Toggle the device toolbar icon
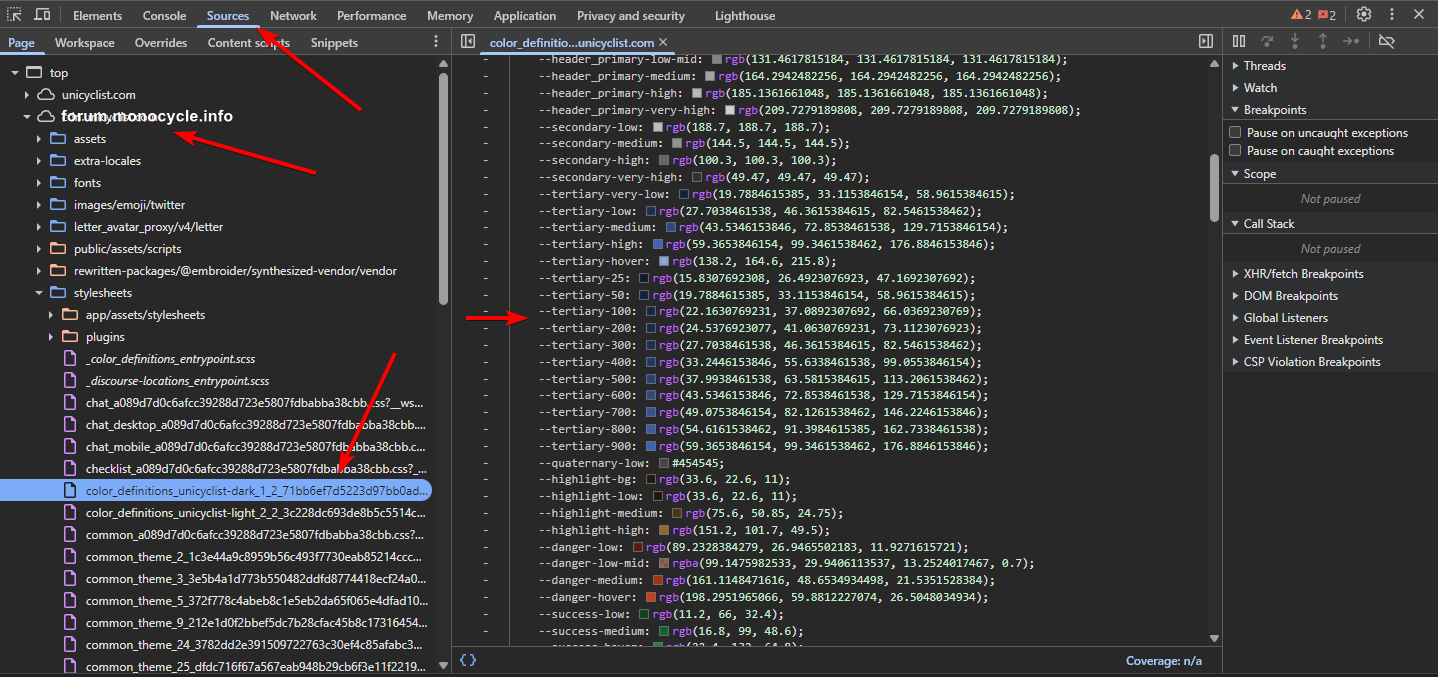The height and width of the screenshot is (677, 1438). click(43, 15)
